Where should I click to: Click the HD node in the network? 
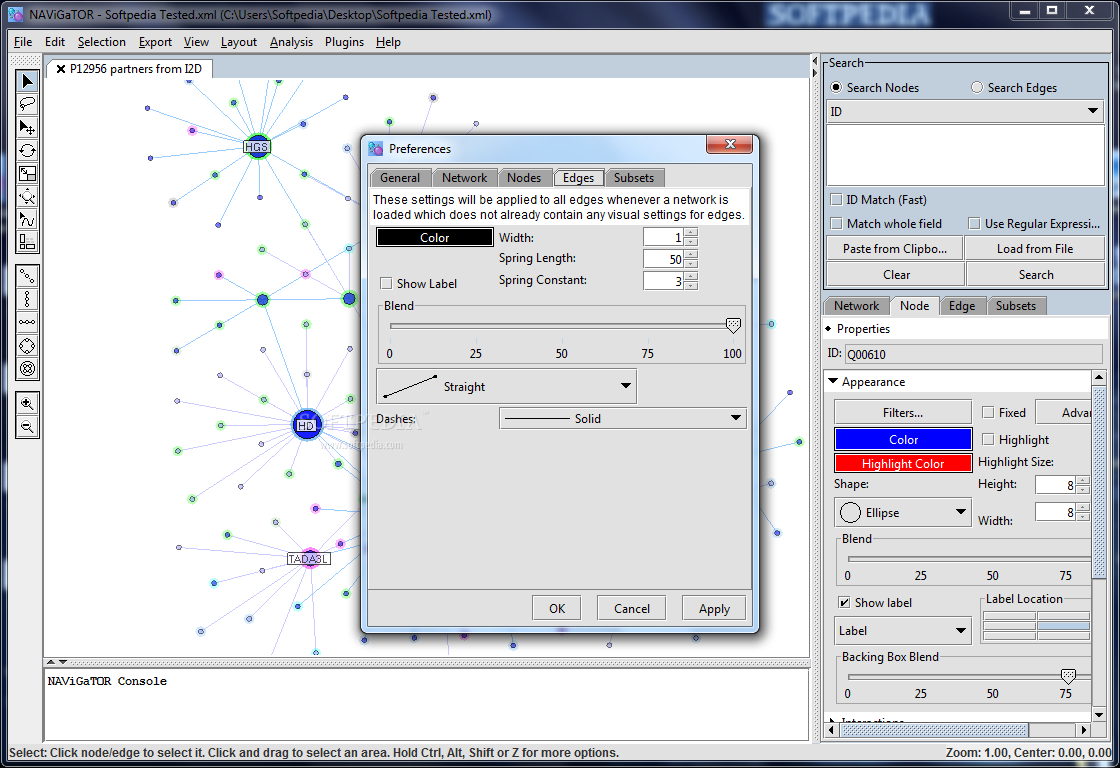click(306, 426)
